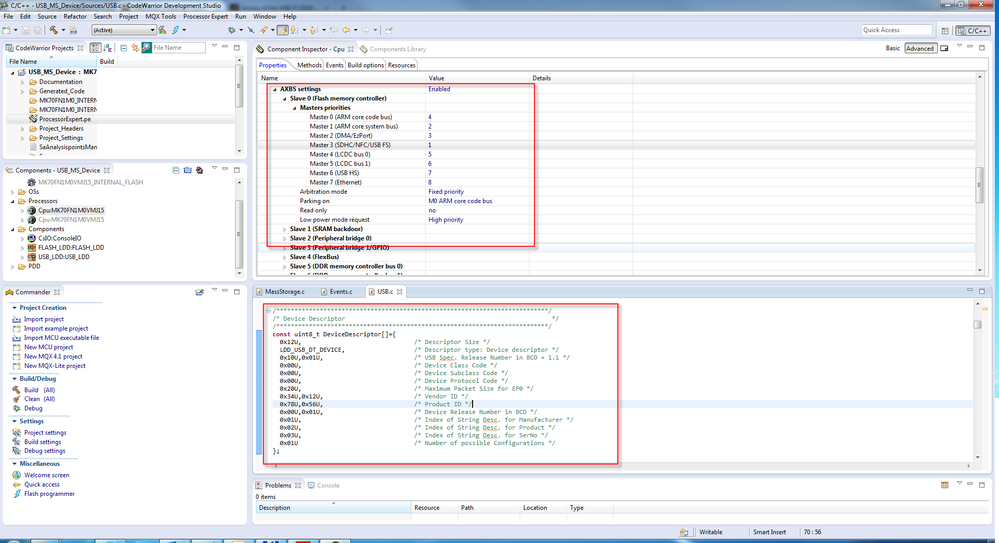The width and height of the screenshot is (999, 543).
Task: Click the flash programmer lightning icon
Action: pos(175,30)
